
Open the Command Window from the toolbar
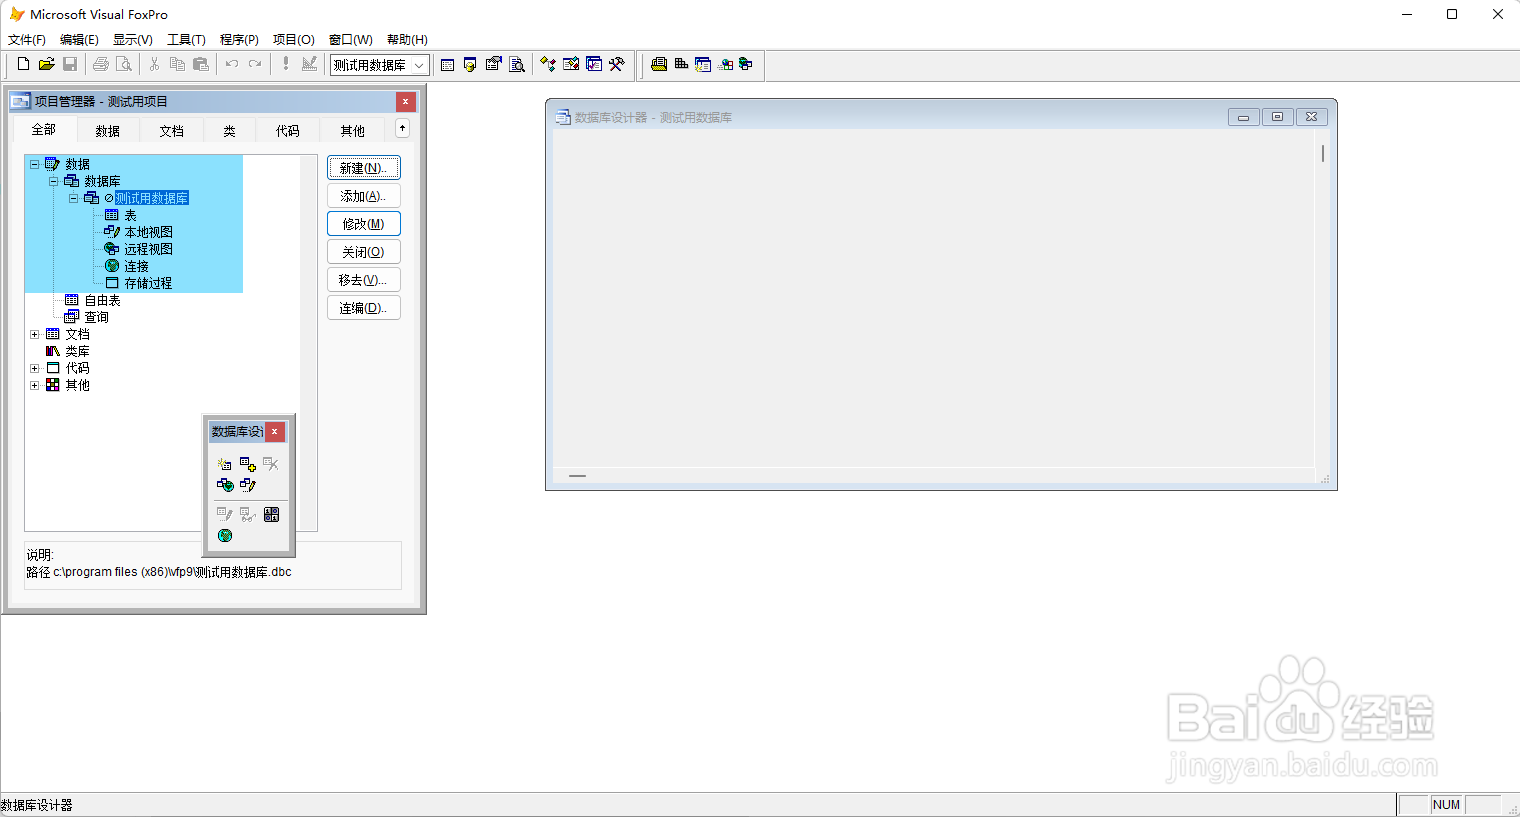point(447,64)
